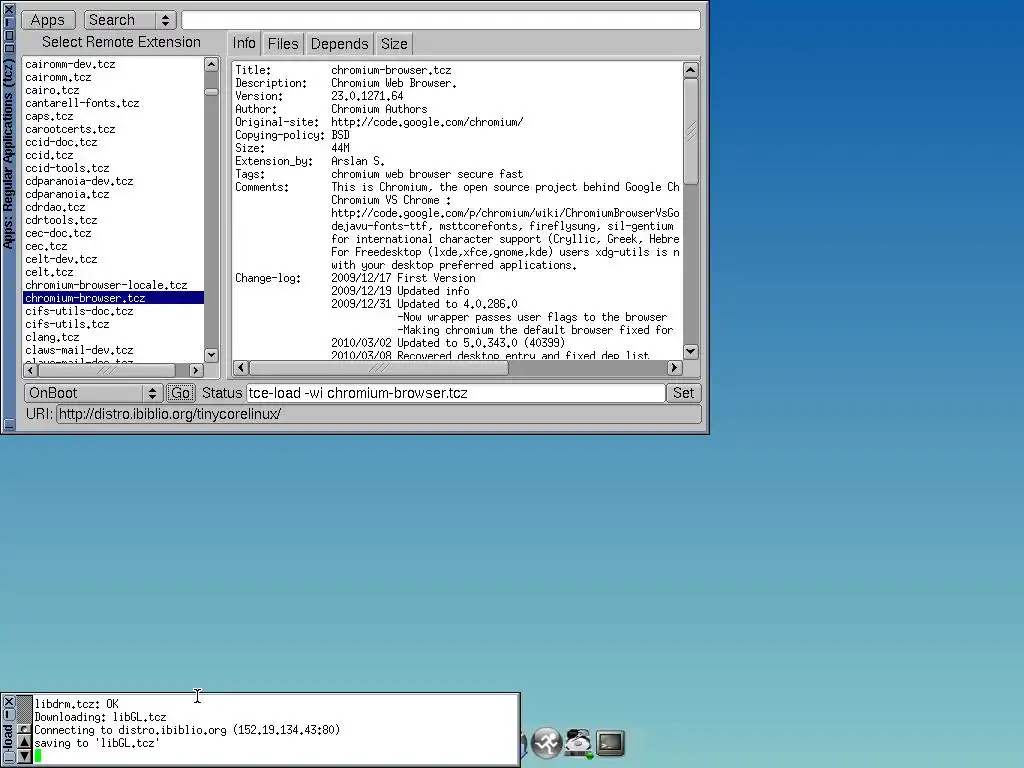Switch to the Size tab
Viewport: 1024px width, 768px height.
[394, 44]
